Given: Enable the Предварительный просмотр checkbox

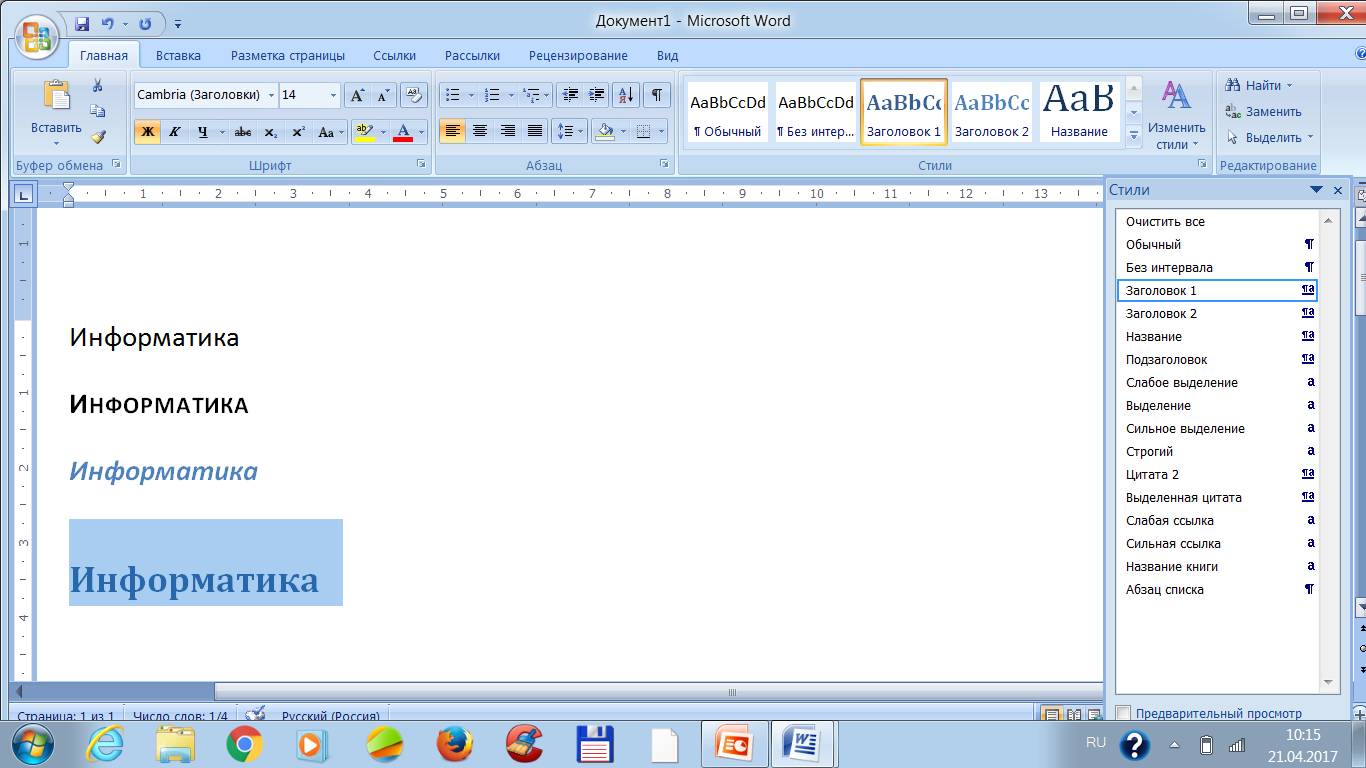Looking at the screenshot, I should coord(1123,713).
